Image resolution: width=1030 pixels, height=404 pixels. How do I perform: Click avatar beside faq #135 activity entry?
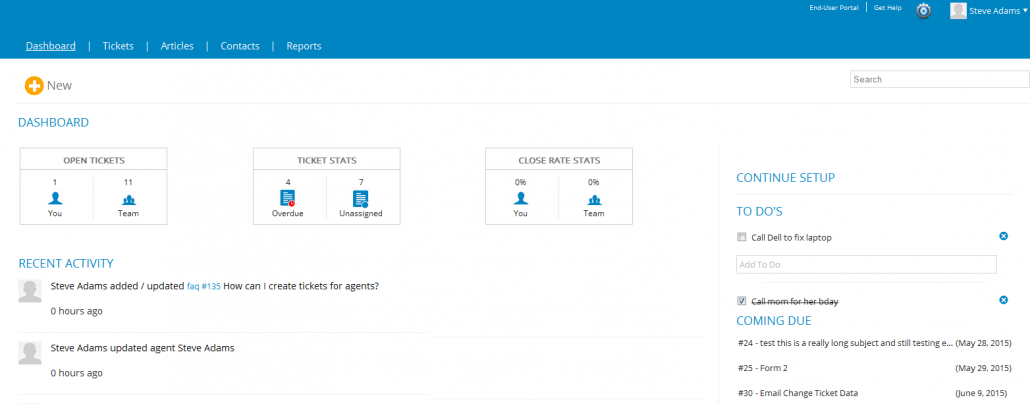[30, 290]
